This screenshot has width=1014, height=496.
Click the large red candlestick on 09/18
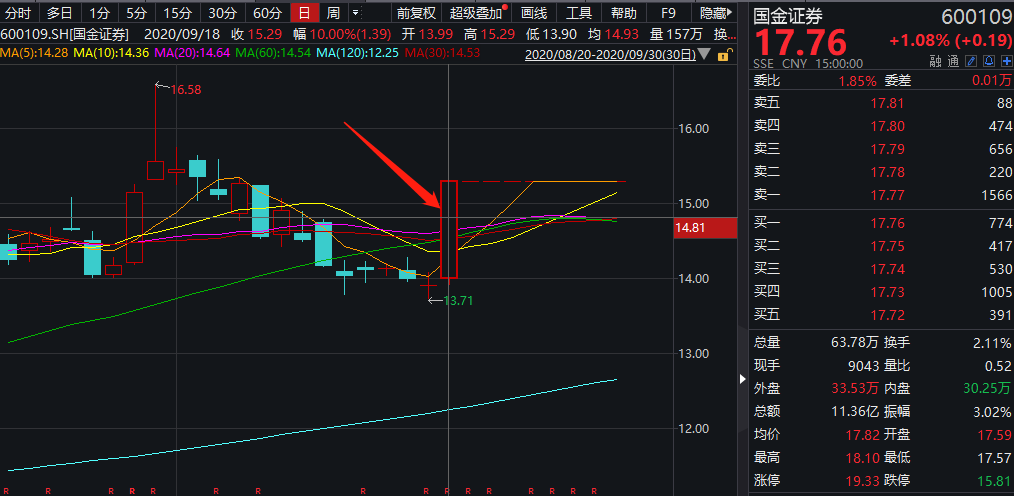(x=449, y=230)
